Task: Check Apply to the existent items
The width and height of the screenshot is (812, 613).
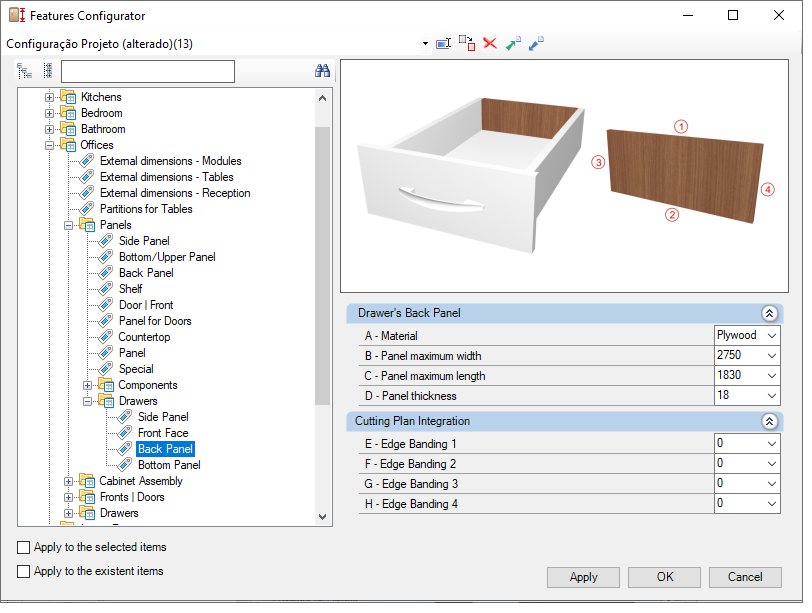Action: (23, 571)
